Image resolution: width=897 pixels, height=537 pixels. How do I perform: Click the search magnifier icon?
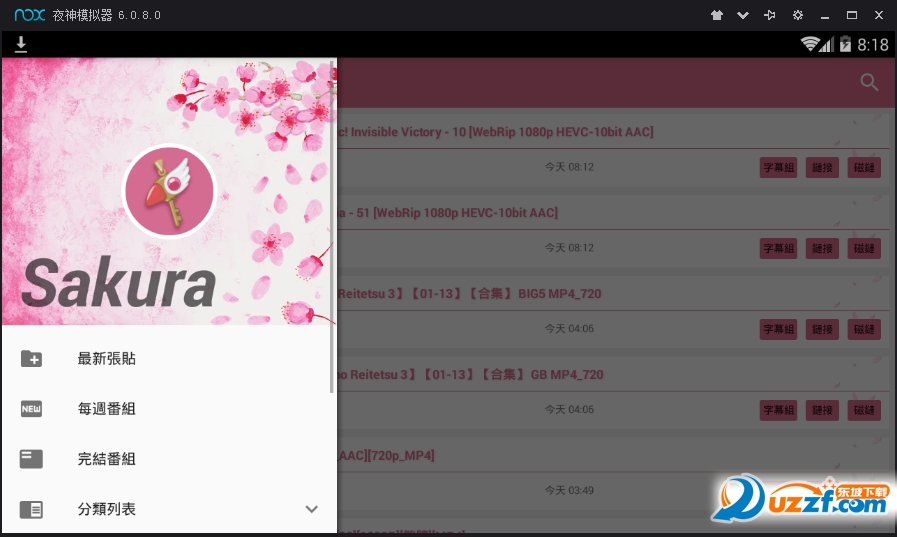(x=869, y=83)
